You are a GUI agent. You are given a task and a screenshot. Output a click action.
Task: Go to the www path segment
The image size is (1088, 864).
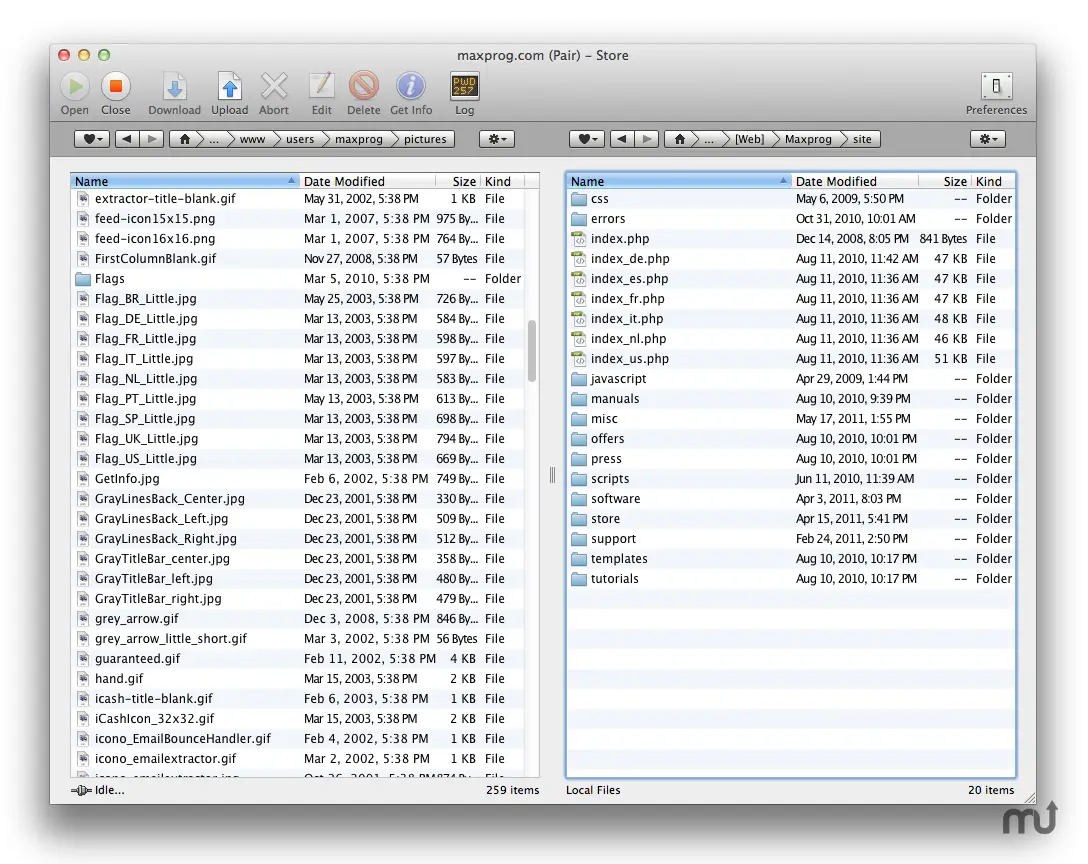click(x=253, y=139)
